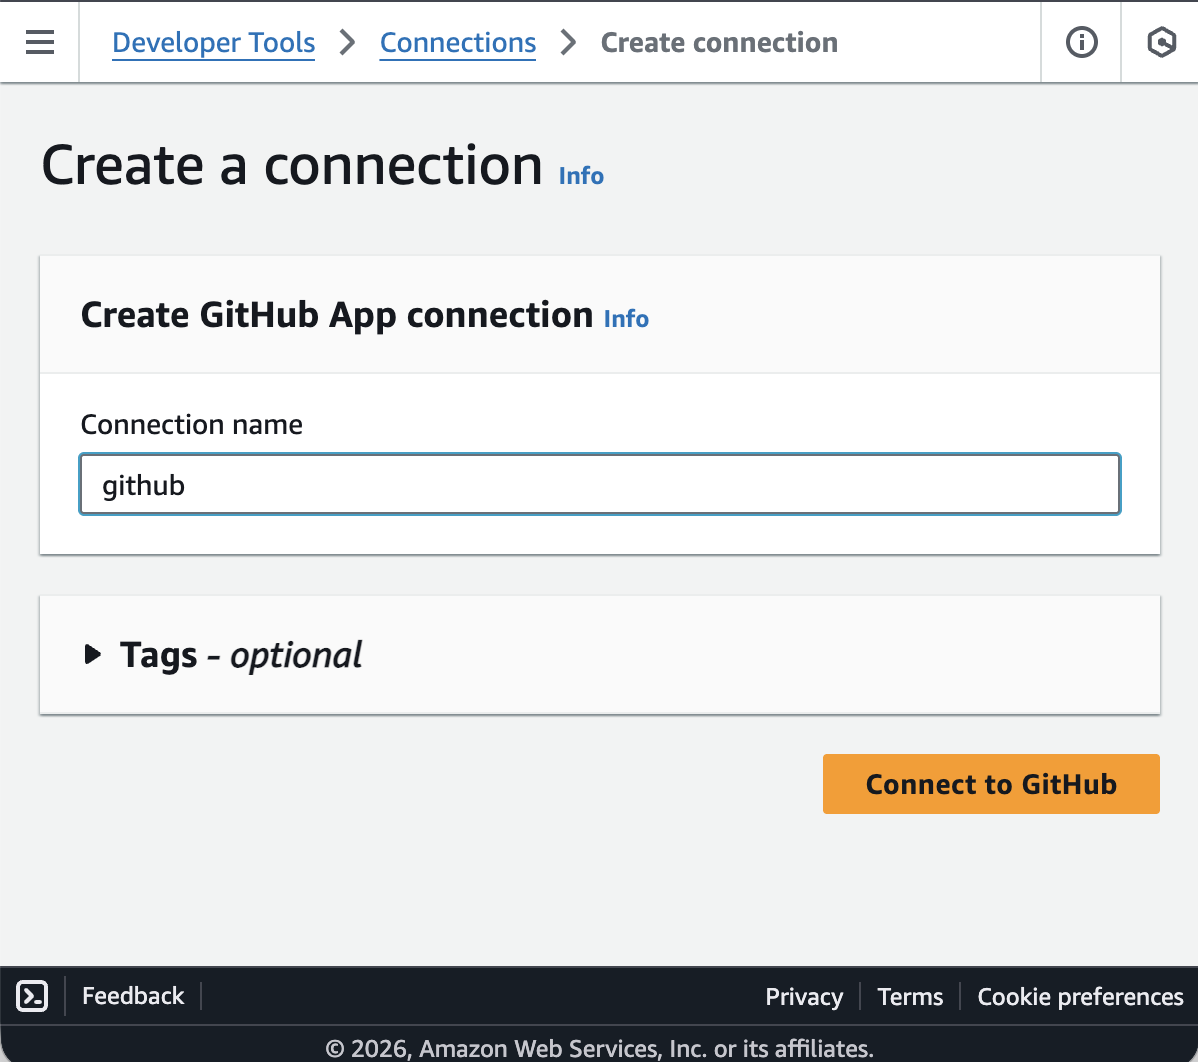Click the Create connection breadcrumb text

point(719,43)
